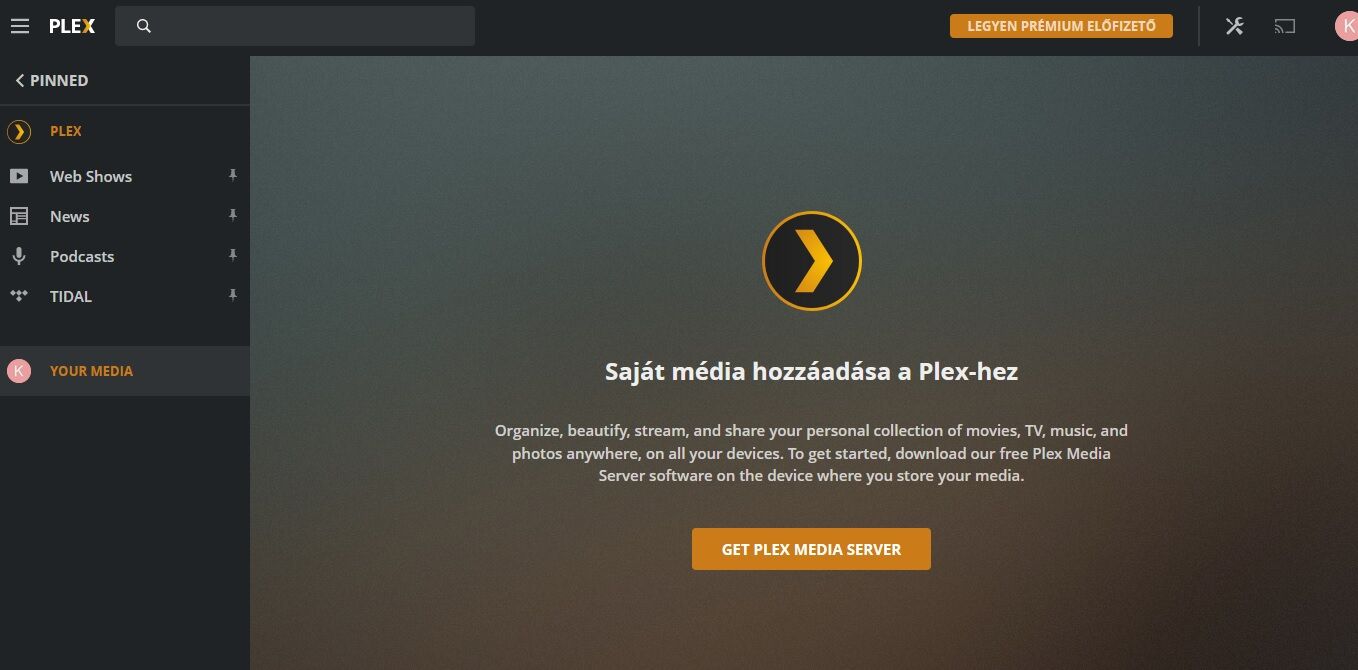Click the cast to device icon
This screenshot has width=1358, height=670.
[x=1285, y=26]
